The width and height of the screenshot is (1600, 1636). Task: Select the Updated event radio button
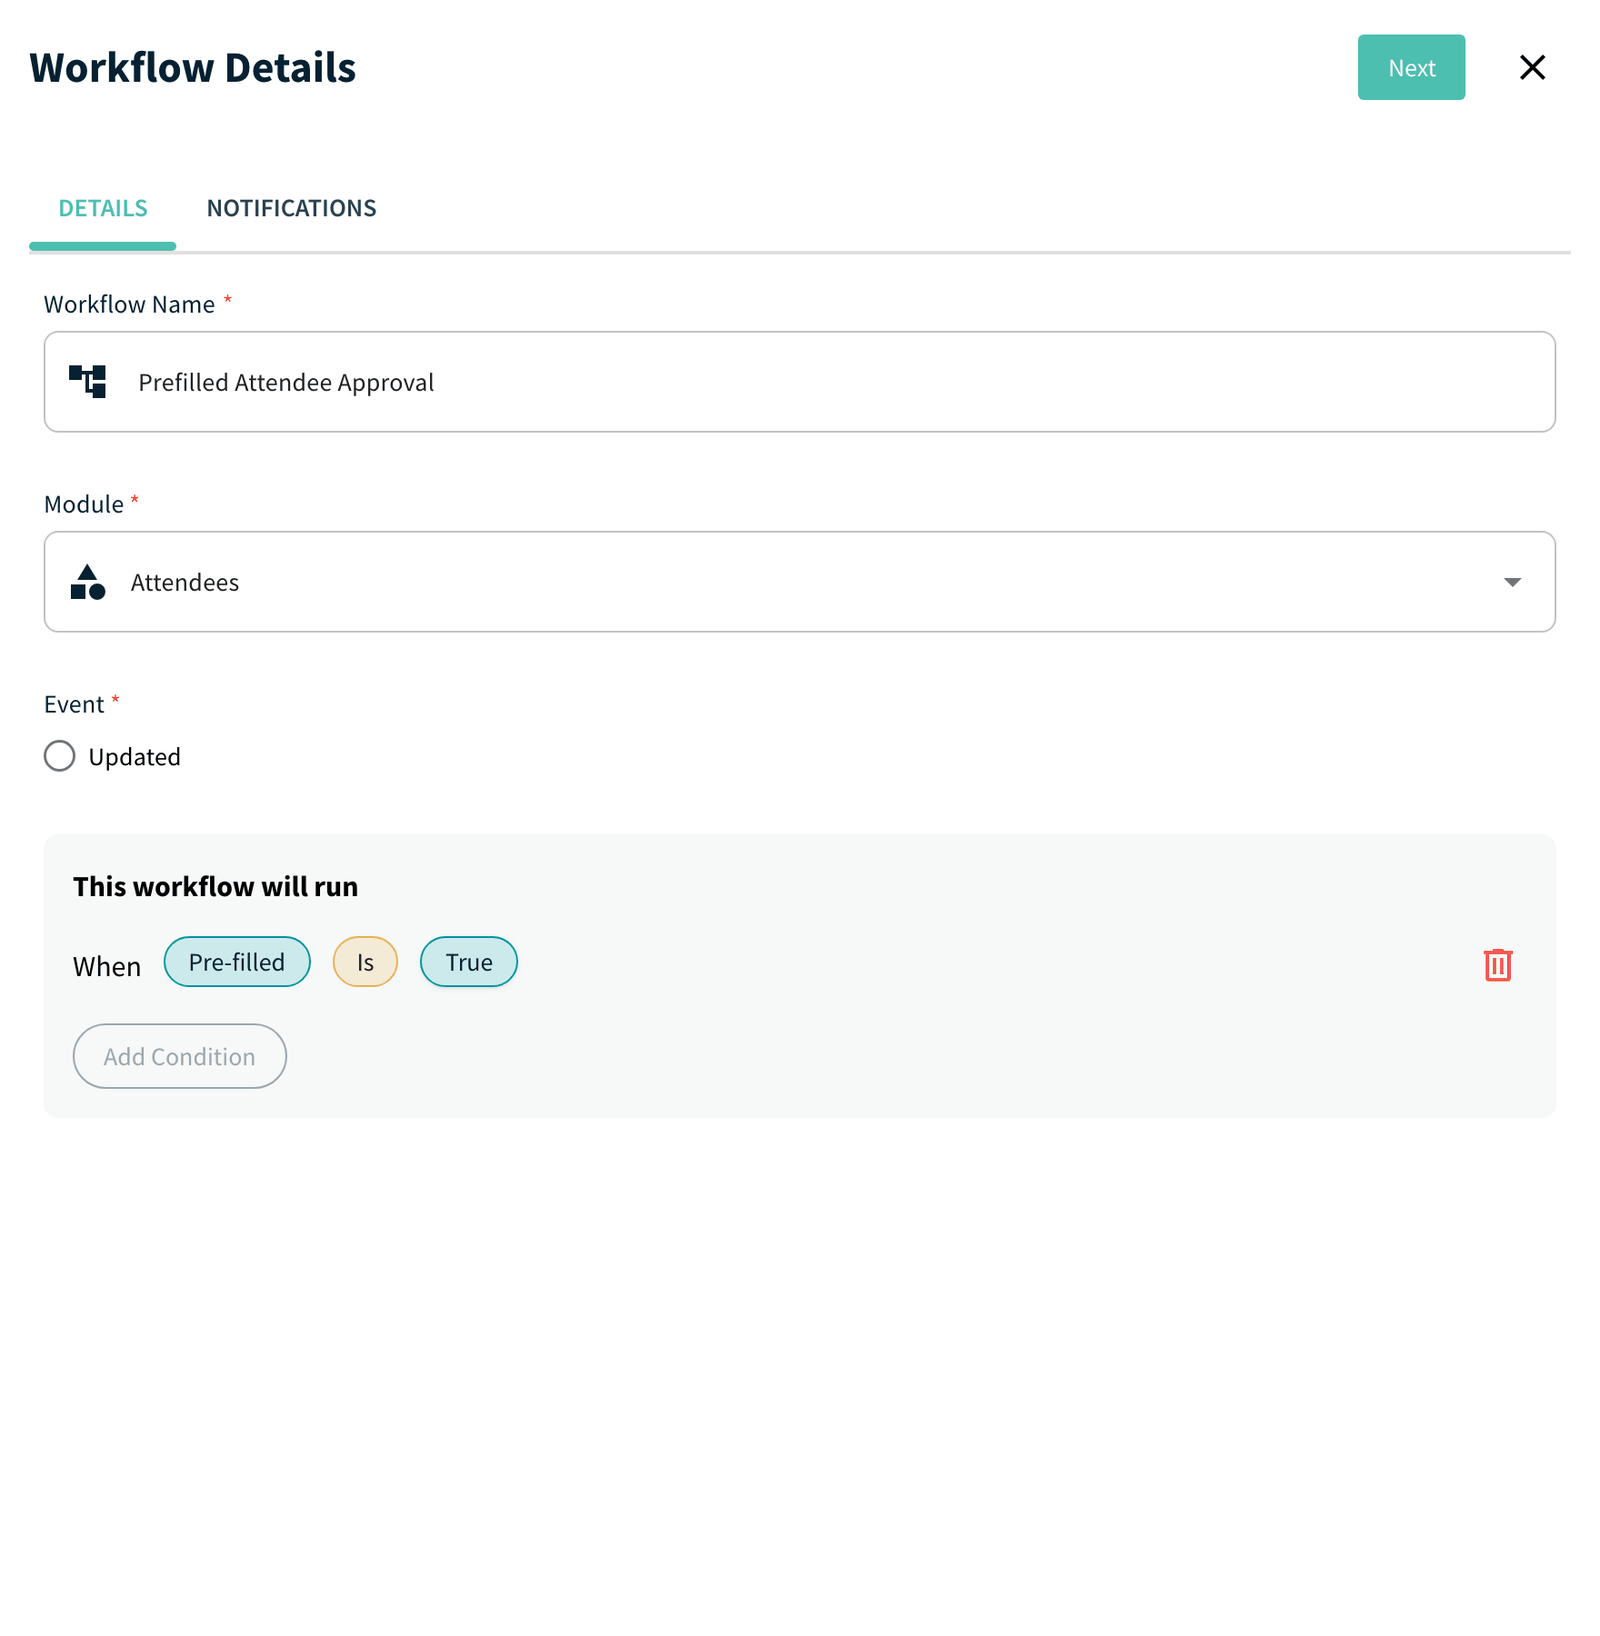coord(59,756)
